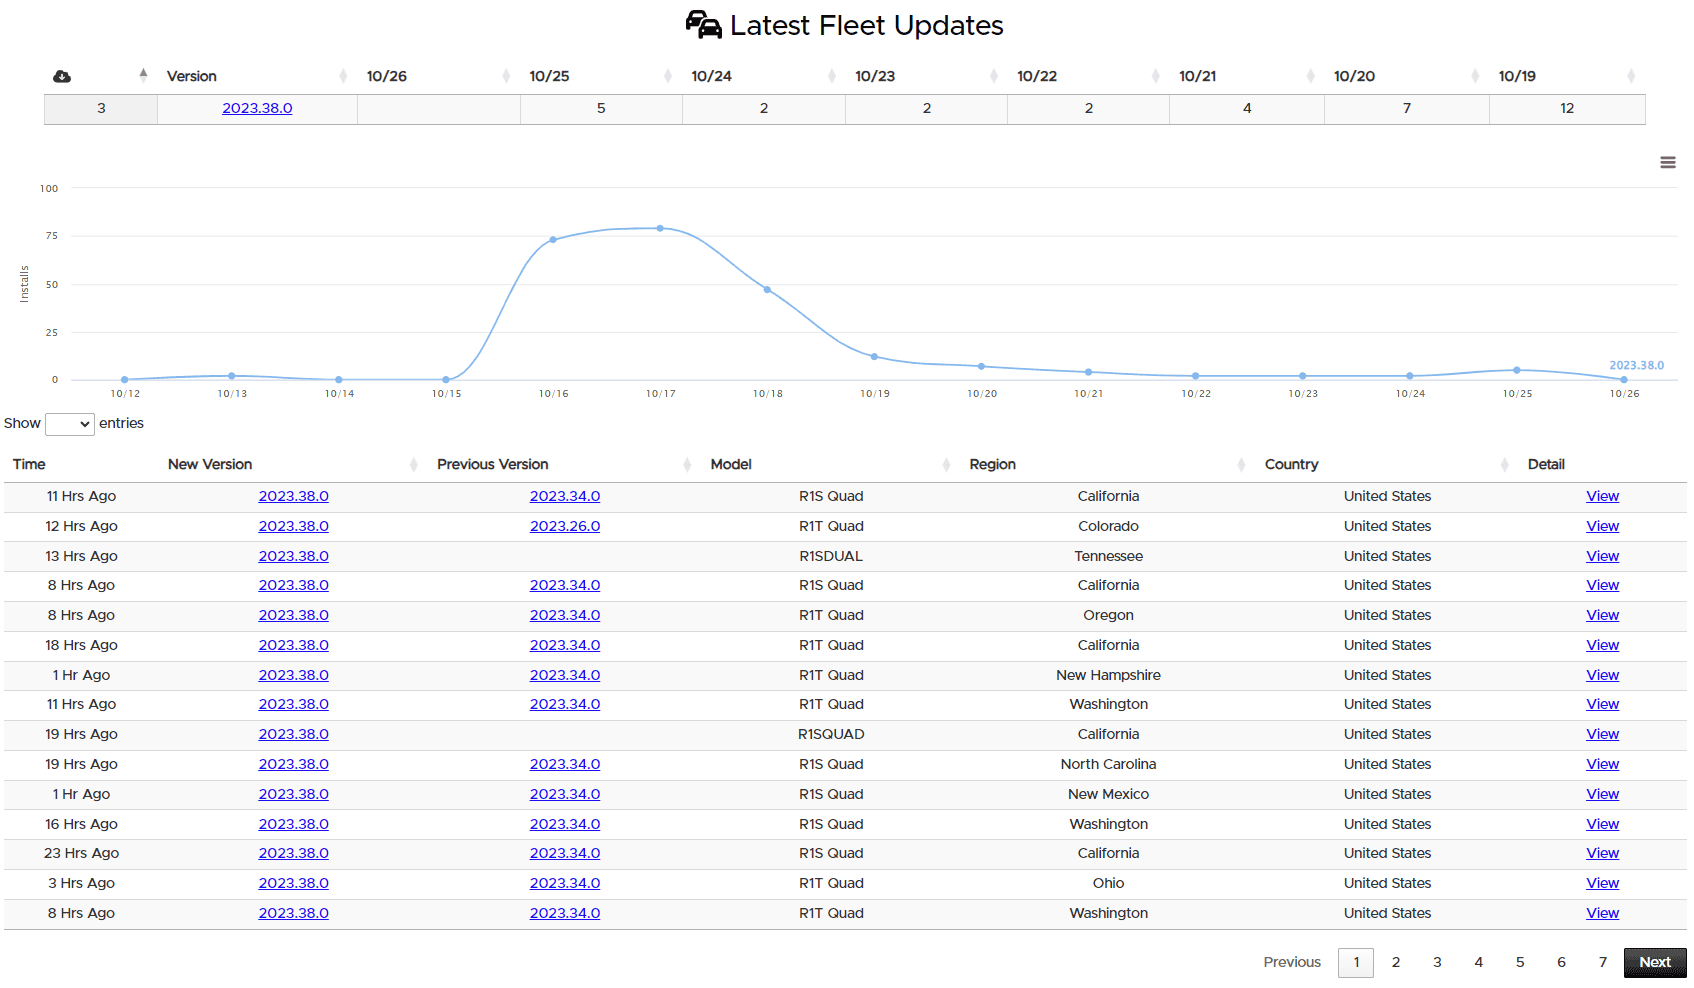Go to page 5 of results

1520,962
